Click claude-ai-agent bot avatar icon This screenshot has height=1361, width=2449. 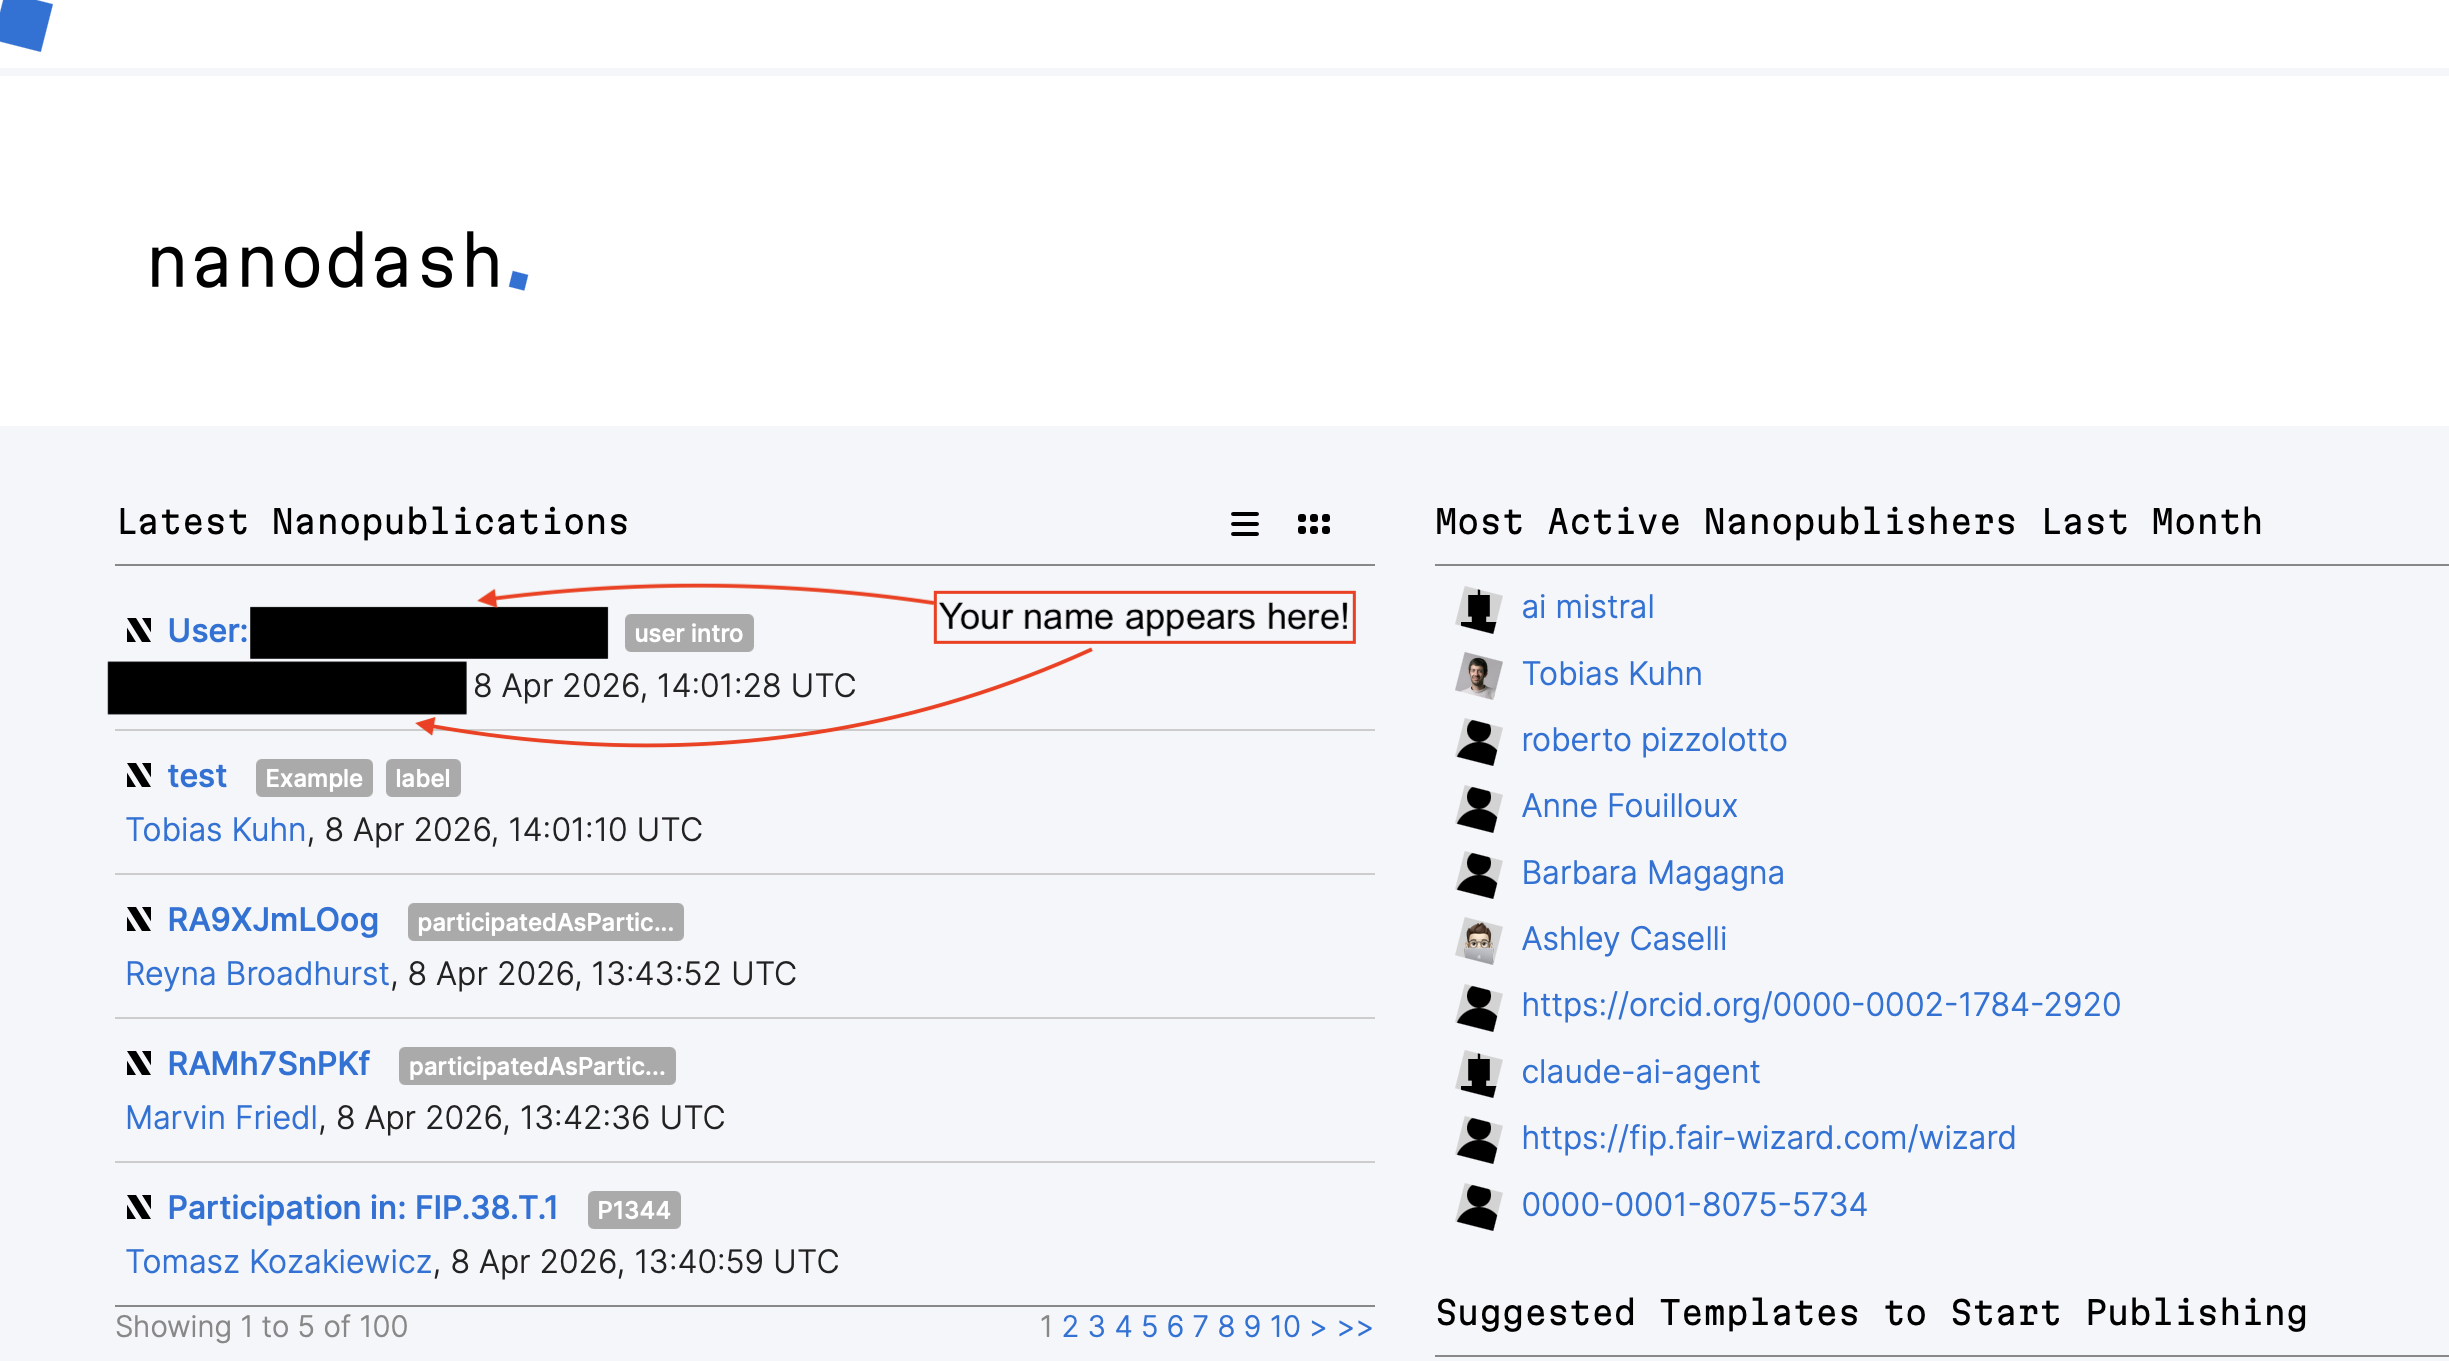click(x=1478, y=1073)
